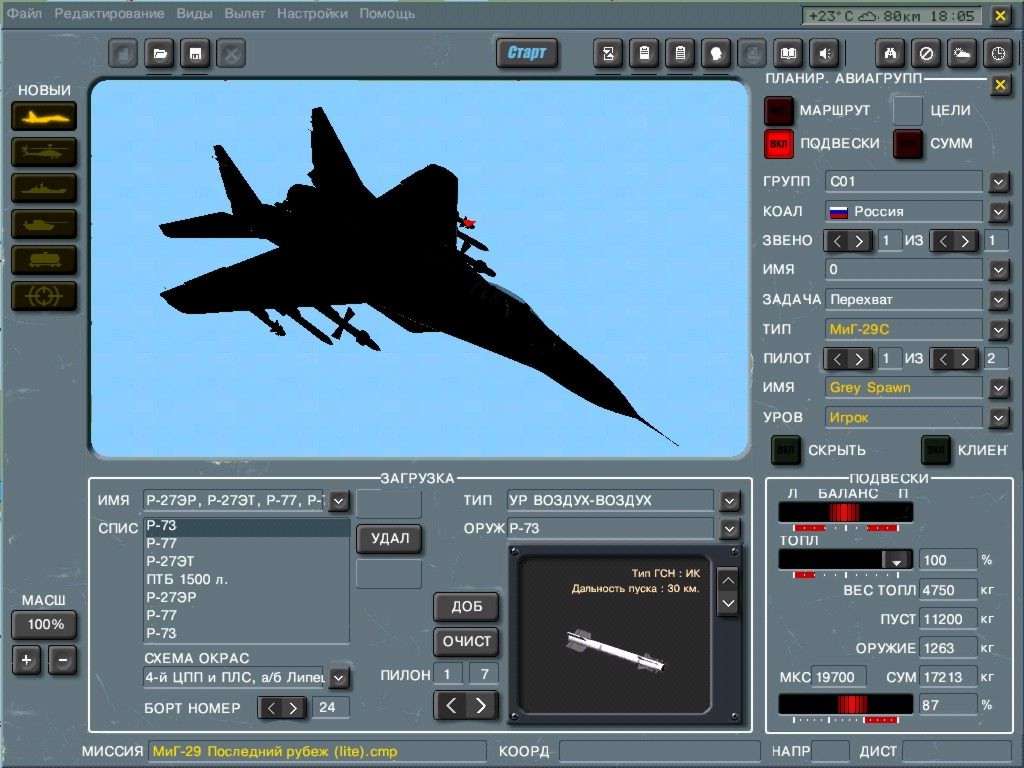Open the ГРУПП group dropdown
The width and height of the screenshot is (1024, 768).
click(999, 182)
